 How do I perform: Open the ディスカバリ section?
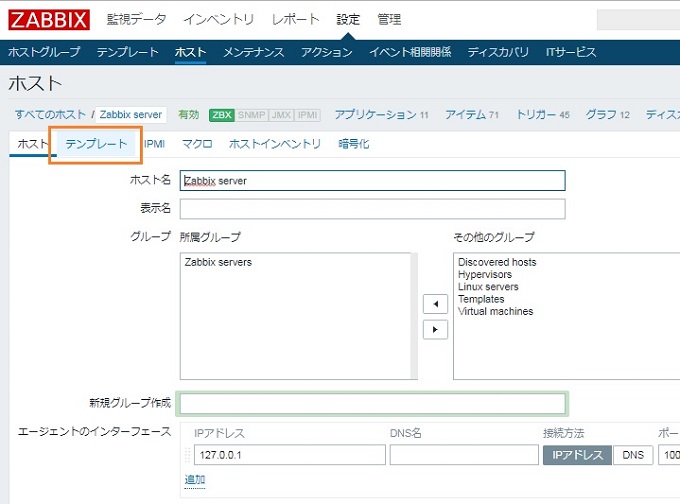pos(498,52)
